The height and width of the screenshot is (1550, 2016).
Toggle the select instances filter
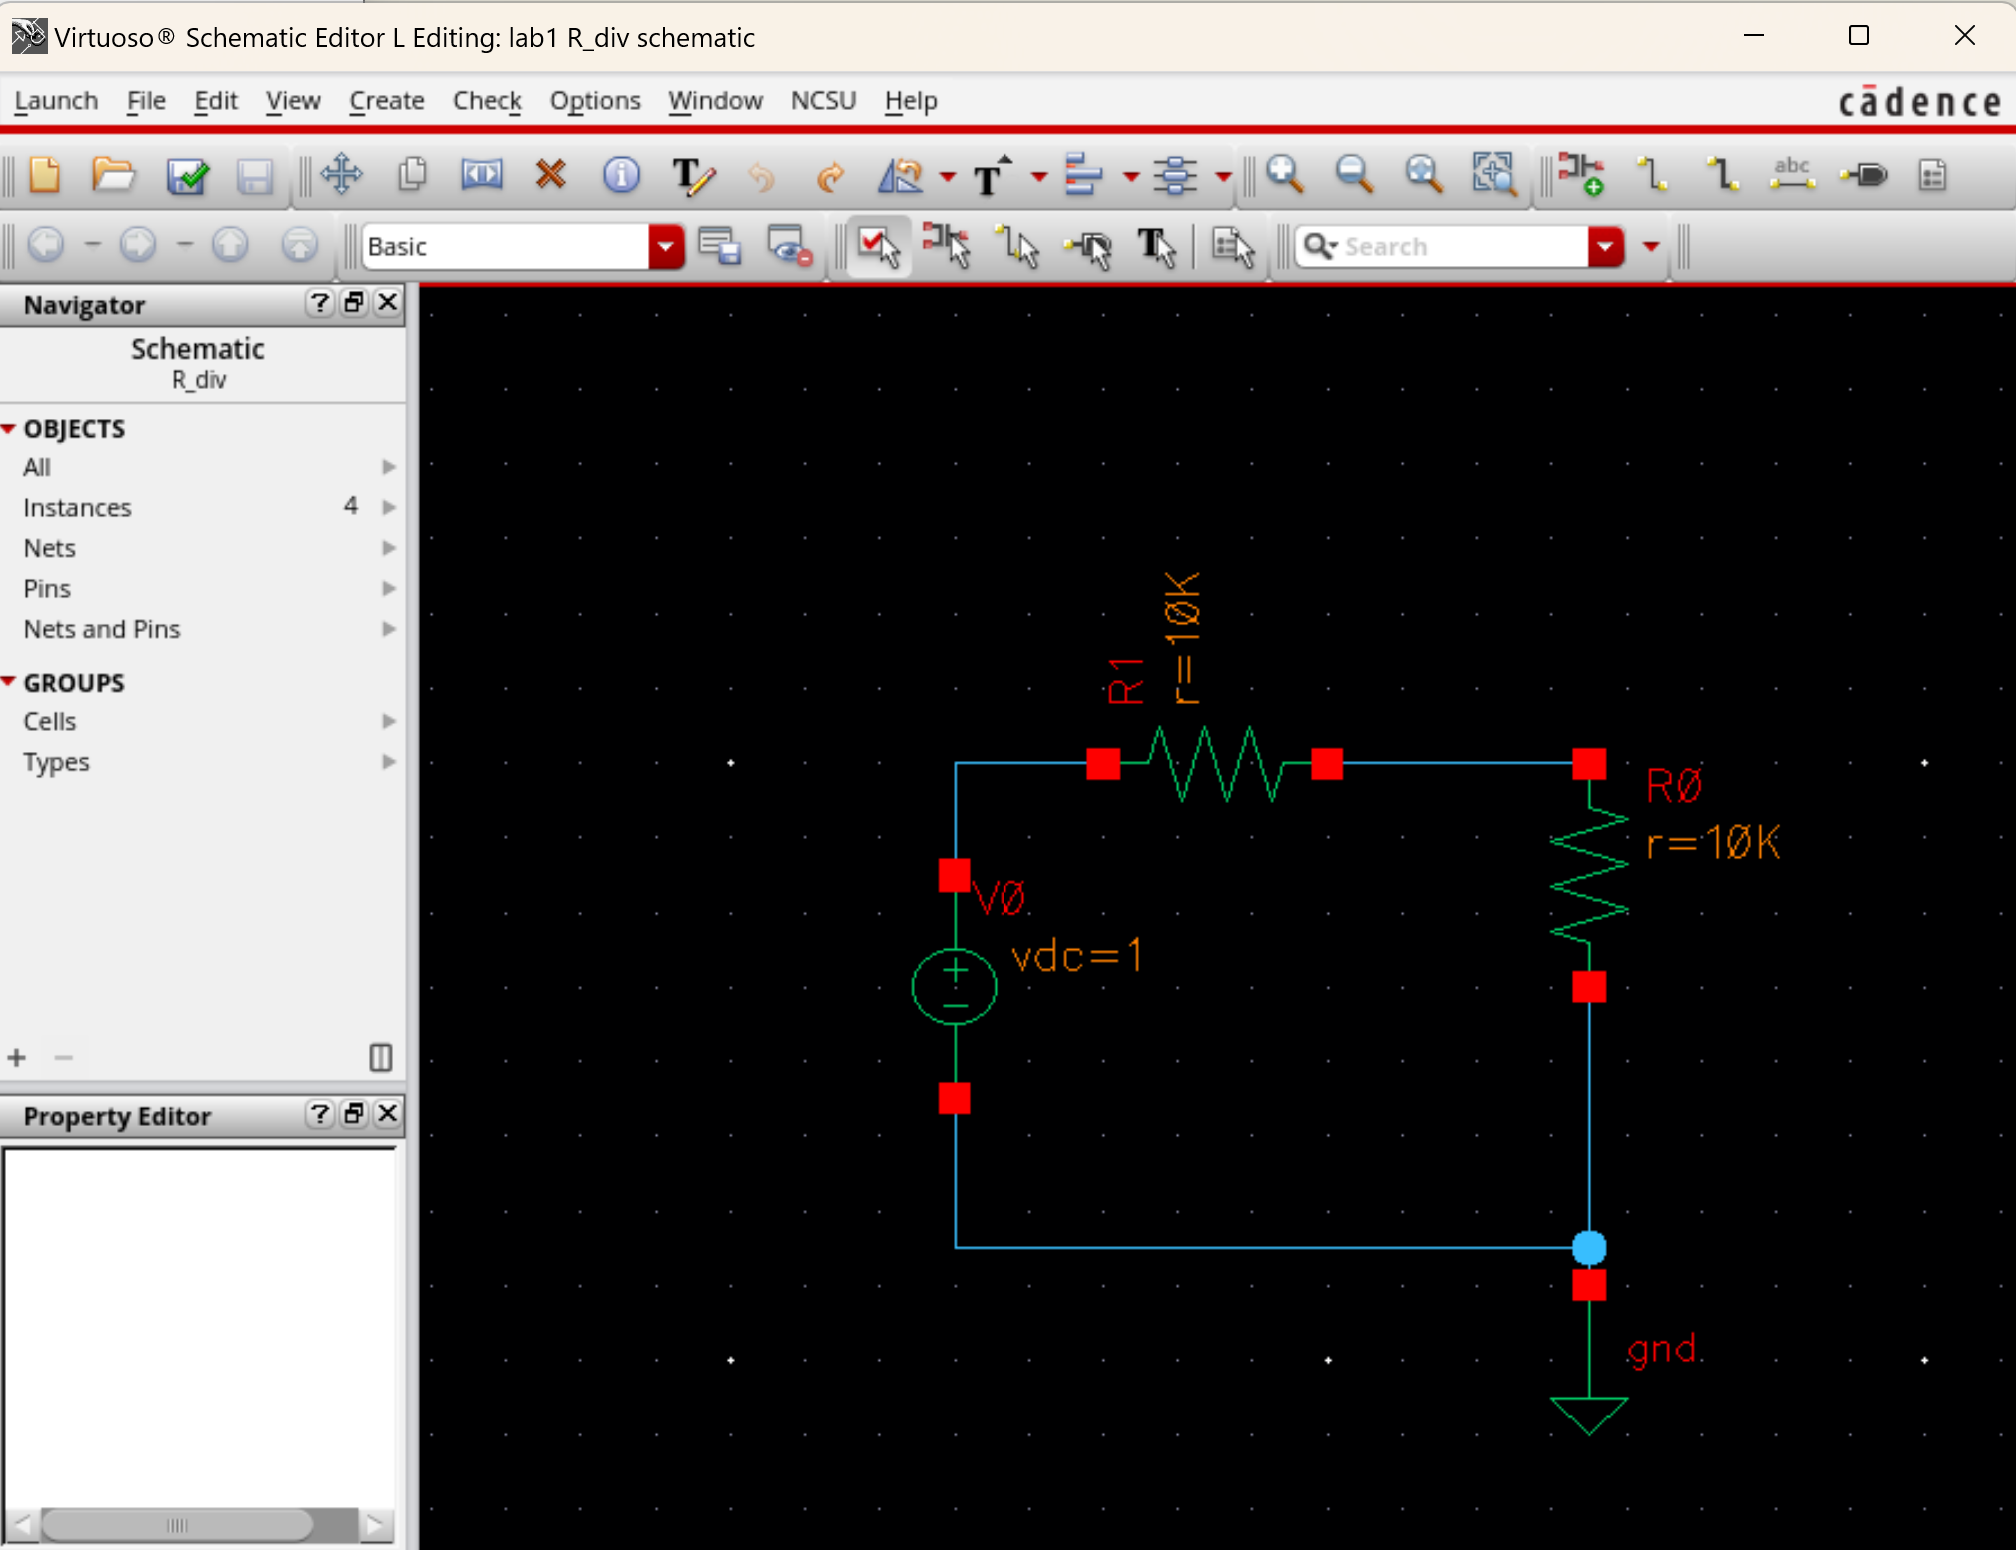pyautogui.click(x=946, y=246)
